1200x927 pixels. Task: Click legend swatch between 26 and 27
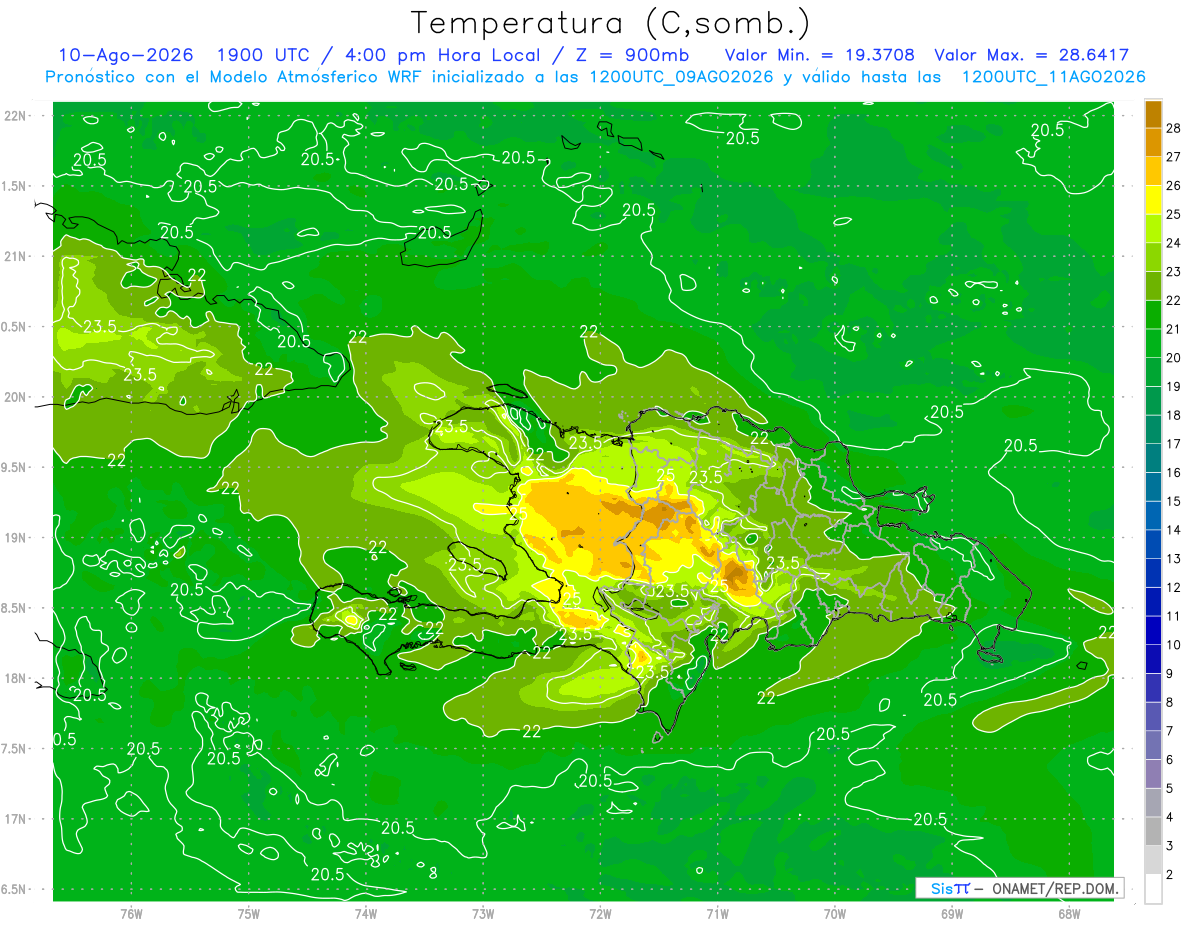[1153, 172]
